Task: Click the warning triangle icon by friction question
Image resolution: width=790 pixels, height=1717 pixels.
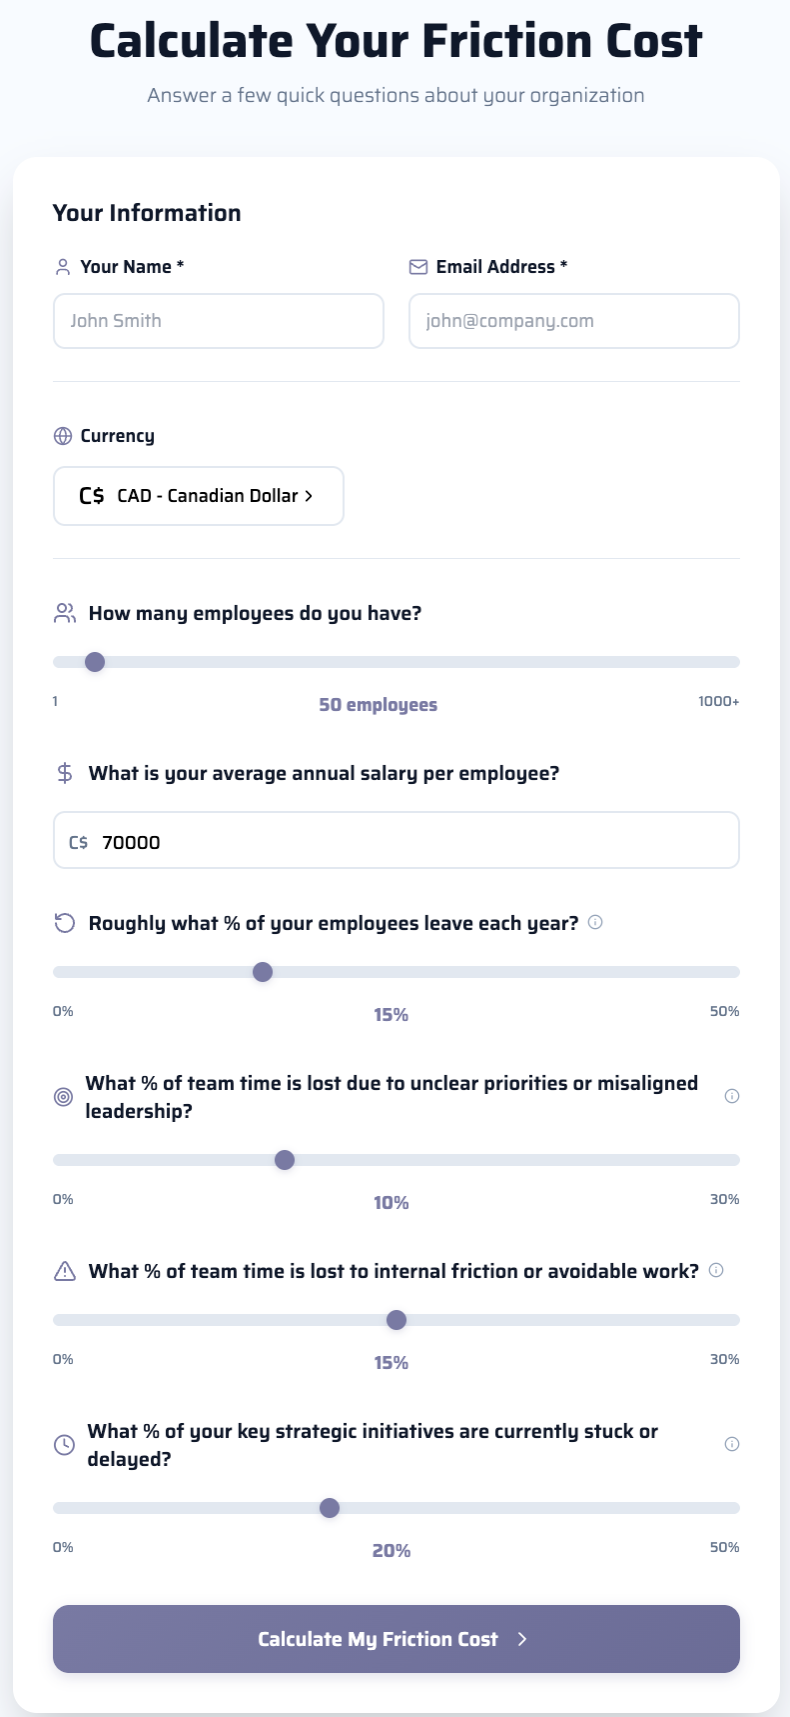Action: 64,1271
